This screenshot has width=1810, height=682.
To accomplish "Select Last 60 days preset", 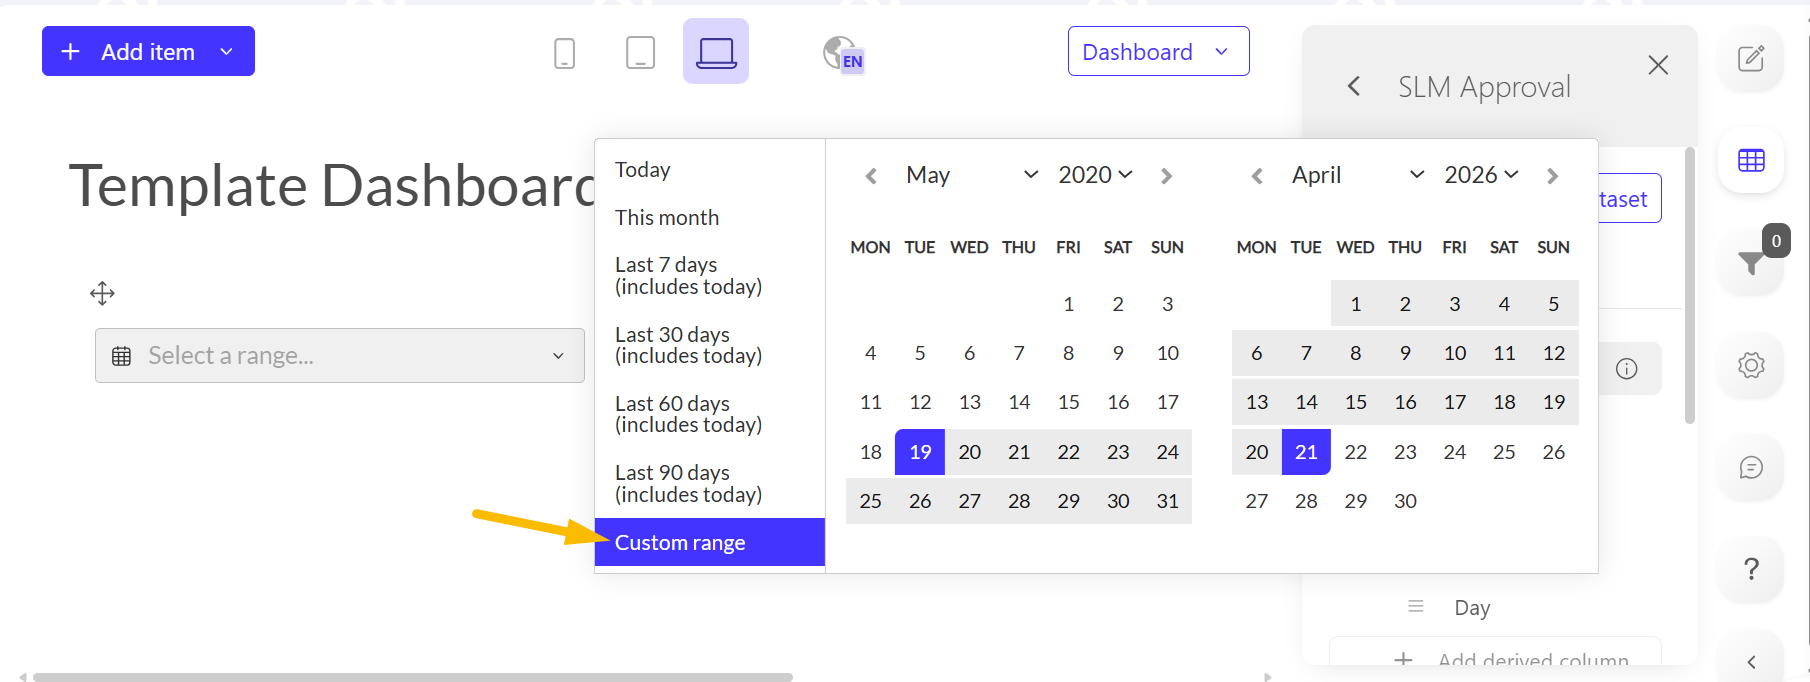I will pyautogui.click(x=710, y=414).
